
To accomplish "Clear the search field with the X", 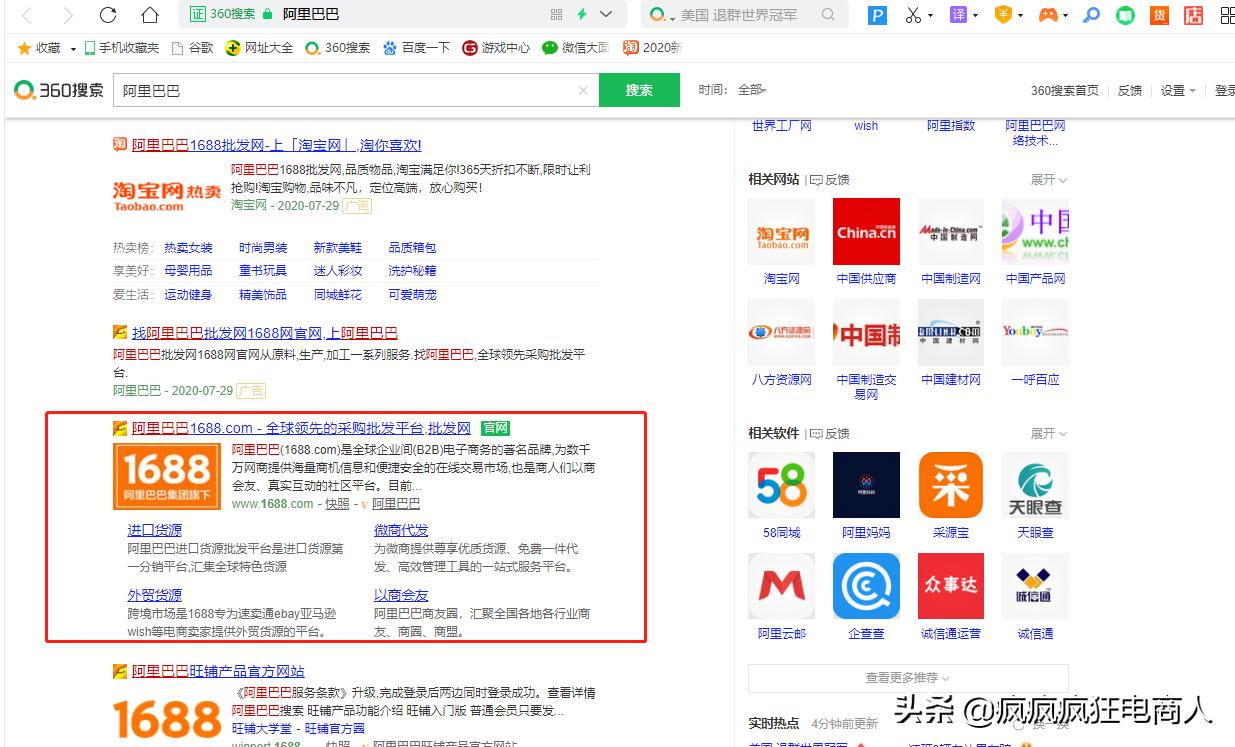I will 583,90.
